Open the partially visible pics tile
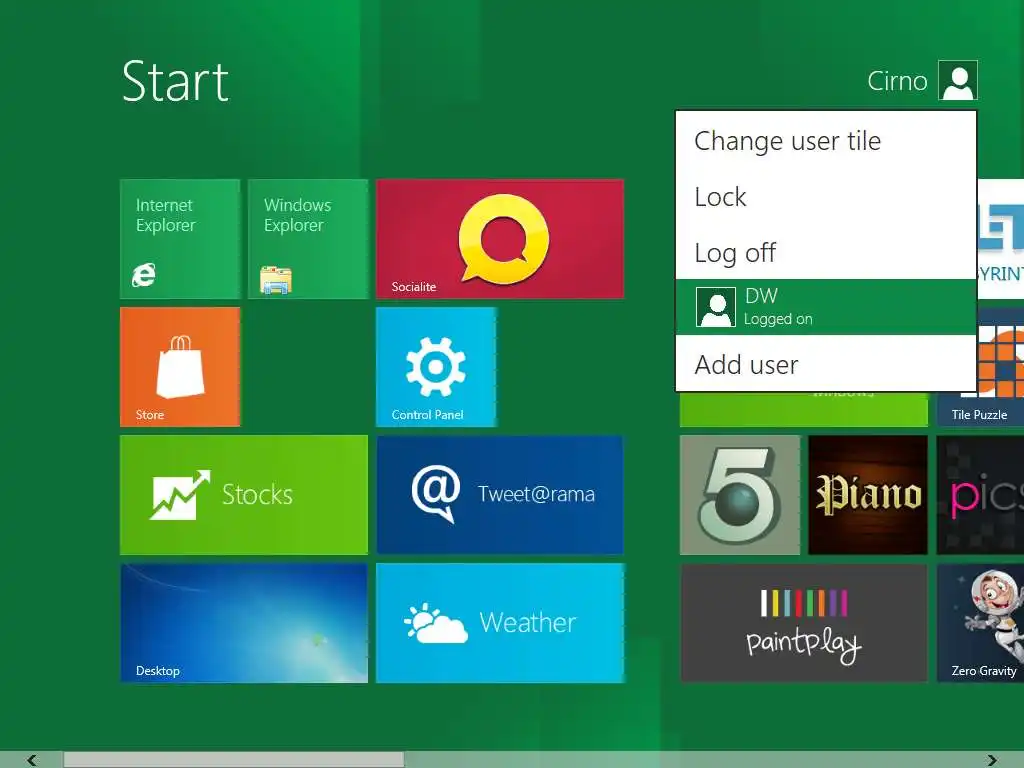The image size is (1024, 768). (980, 495)
